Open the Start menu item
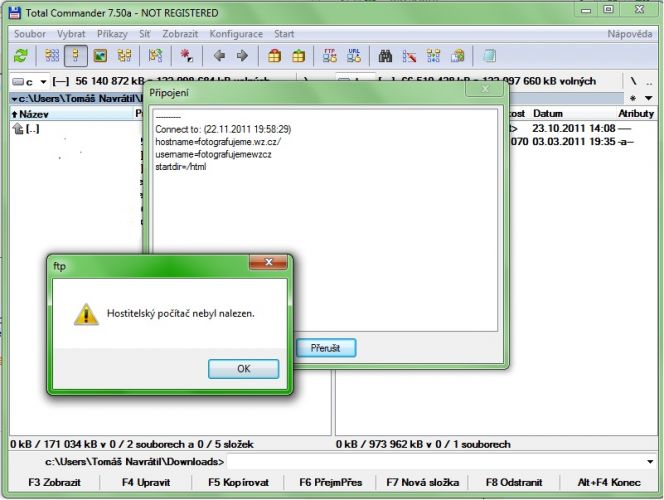The image size is (664, 500). (284, 34)
